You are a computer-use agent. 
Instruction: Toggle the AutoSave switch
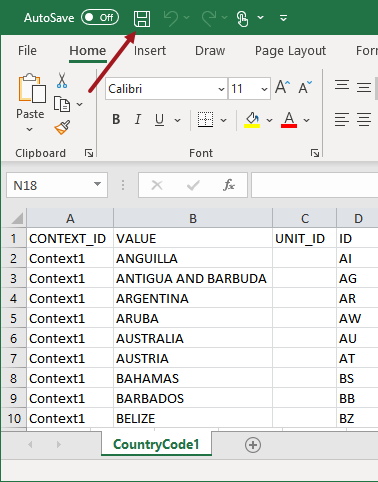100,17
